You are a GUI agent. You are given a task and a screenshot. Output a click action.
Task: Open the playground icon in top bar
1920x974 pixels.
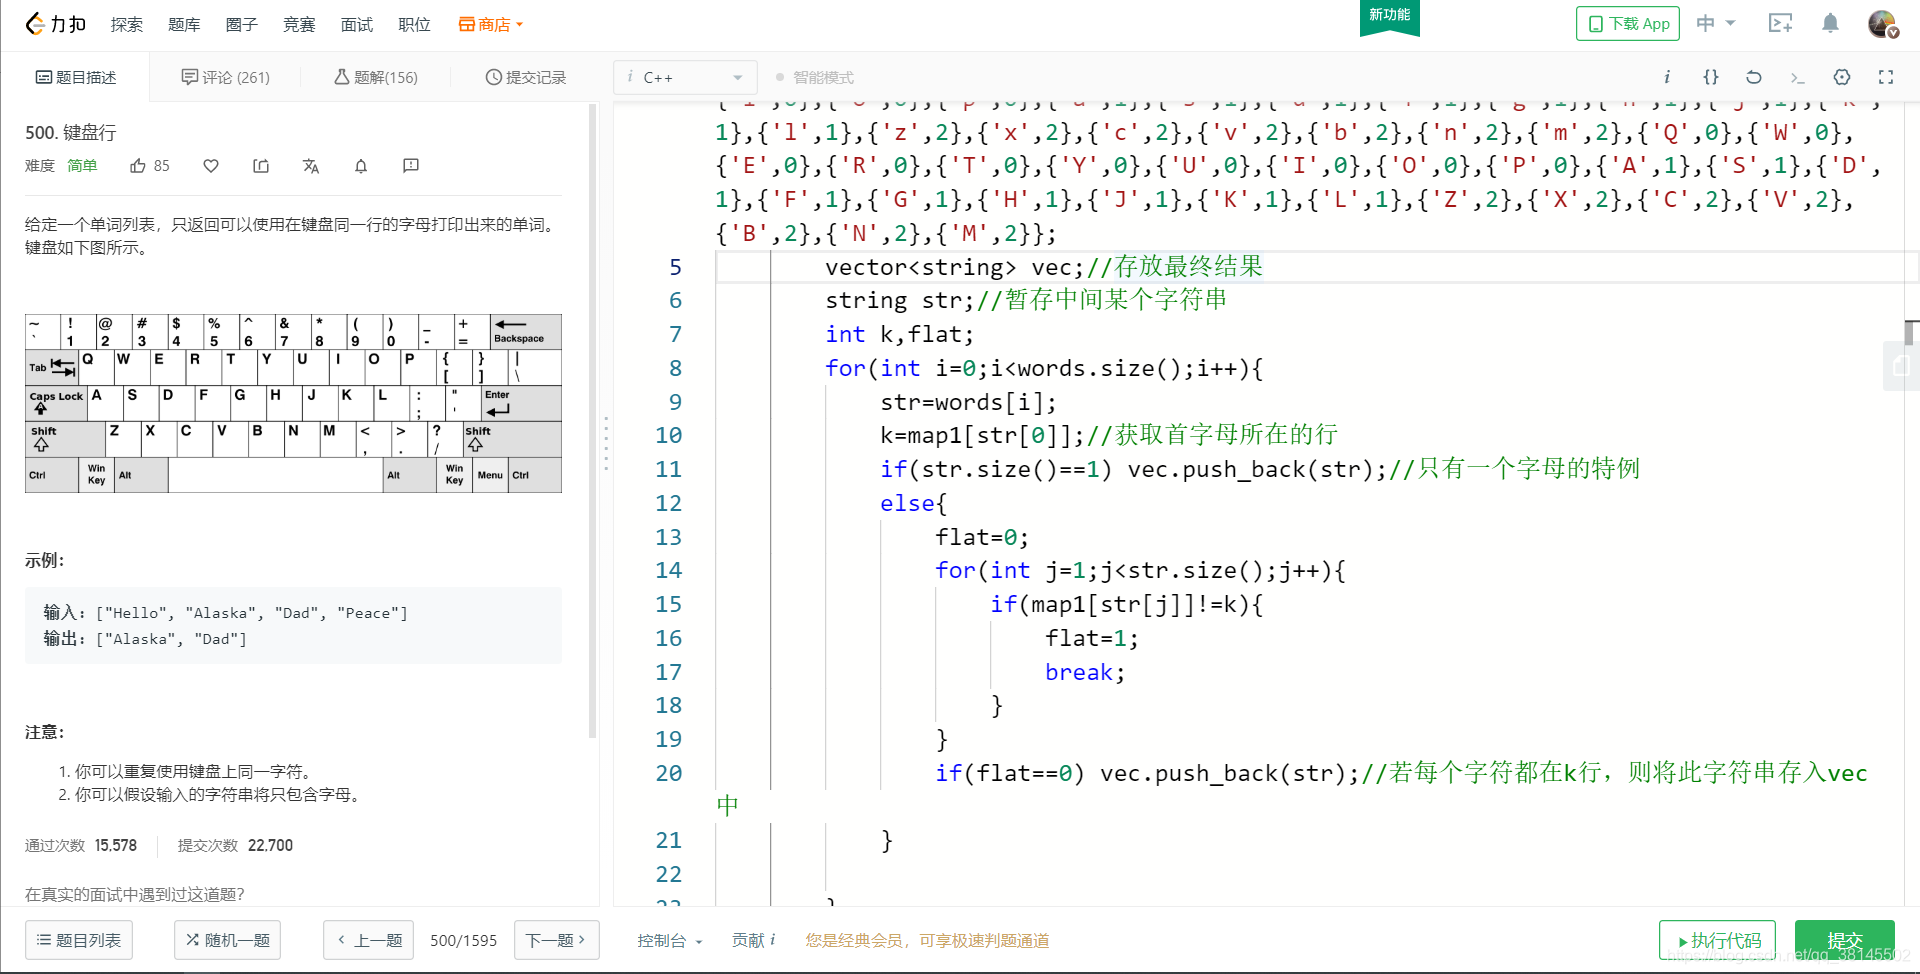(x=1781, y=23)
